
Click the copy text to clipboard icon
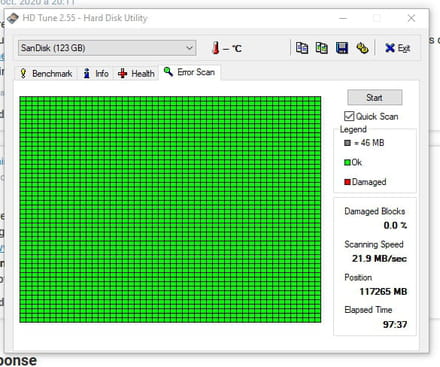click(302, 48)
